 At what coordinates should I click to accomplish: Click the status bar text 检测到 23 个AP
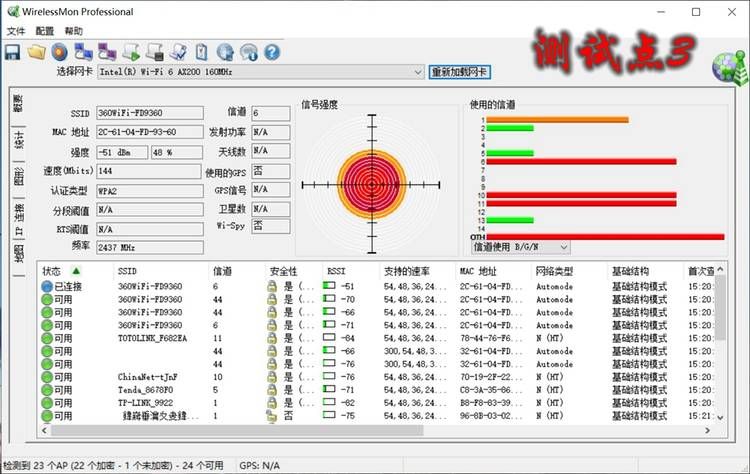[x=113, y=465]
